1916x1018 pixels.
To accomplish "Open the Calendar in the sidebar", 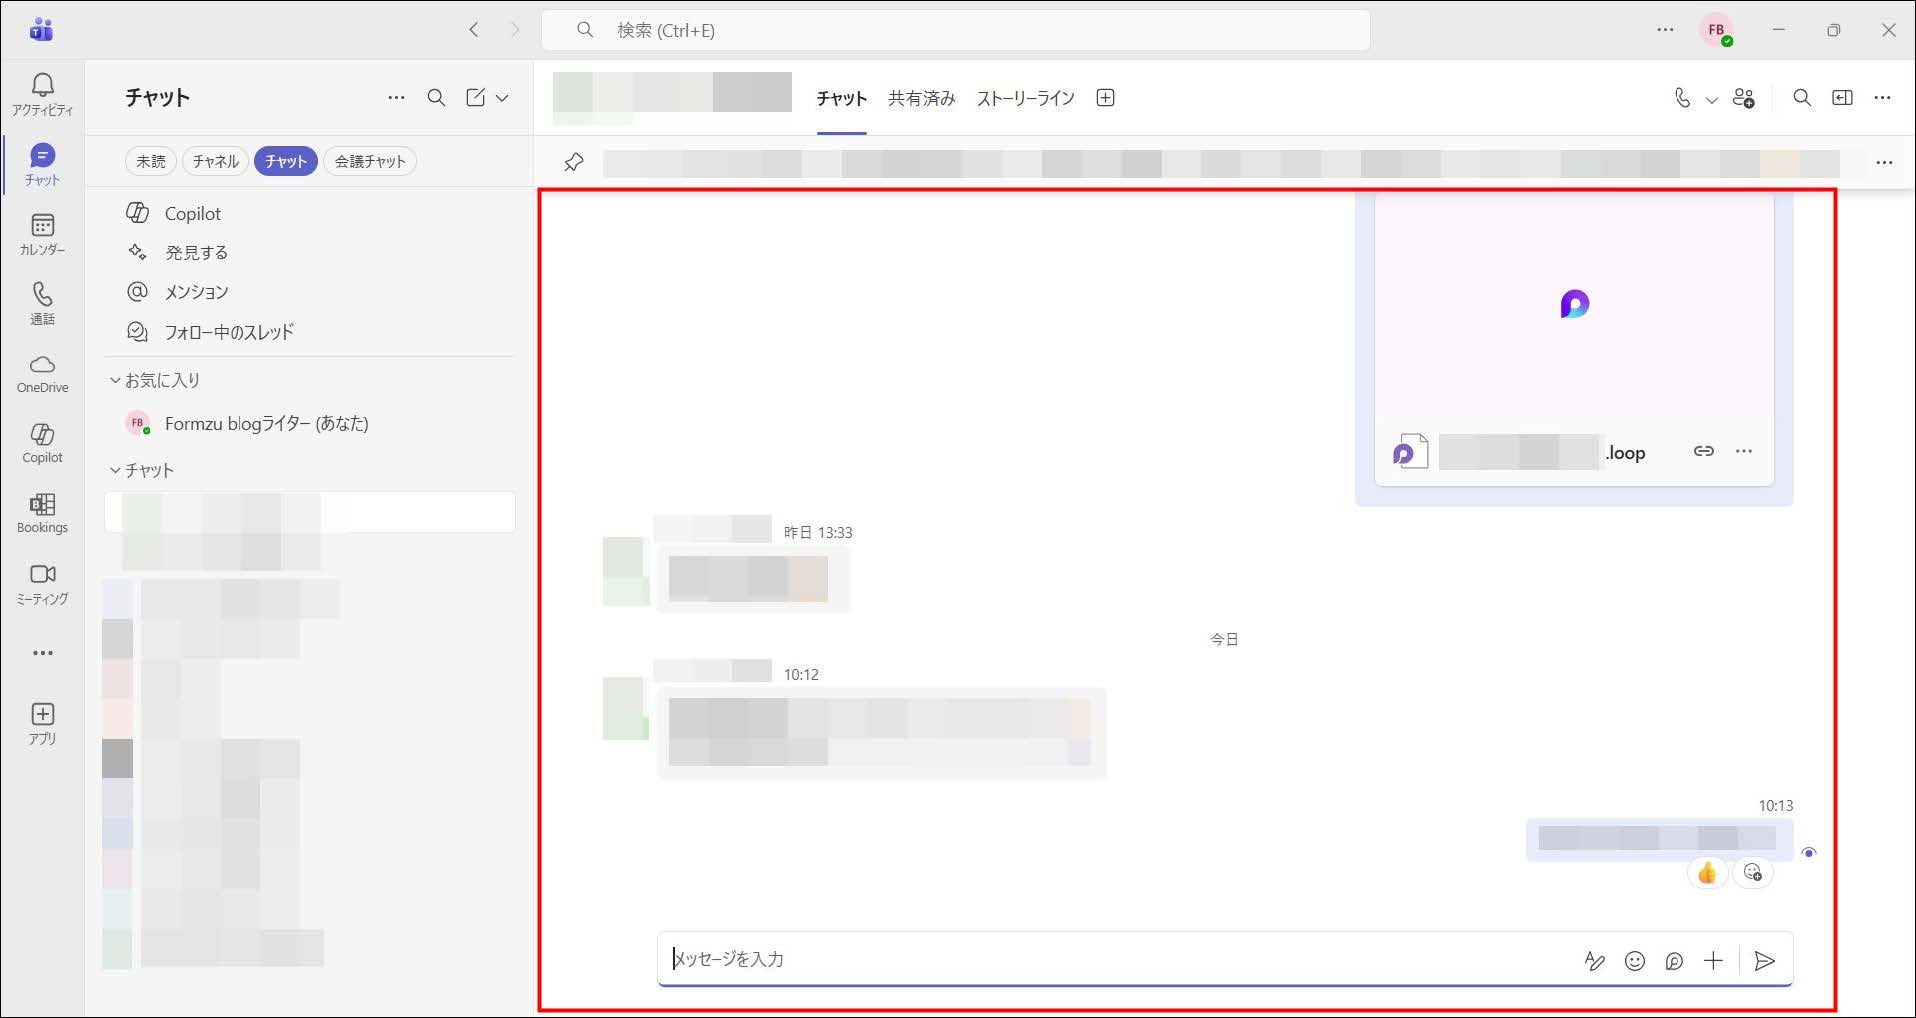I will tap(42, 234).
